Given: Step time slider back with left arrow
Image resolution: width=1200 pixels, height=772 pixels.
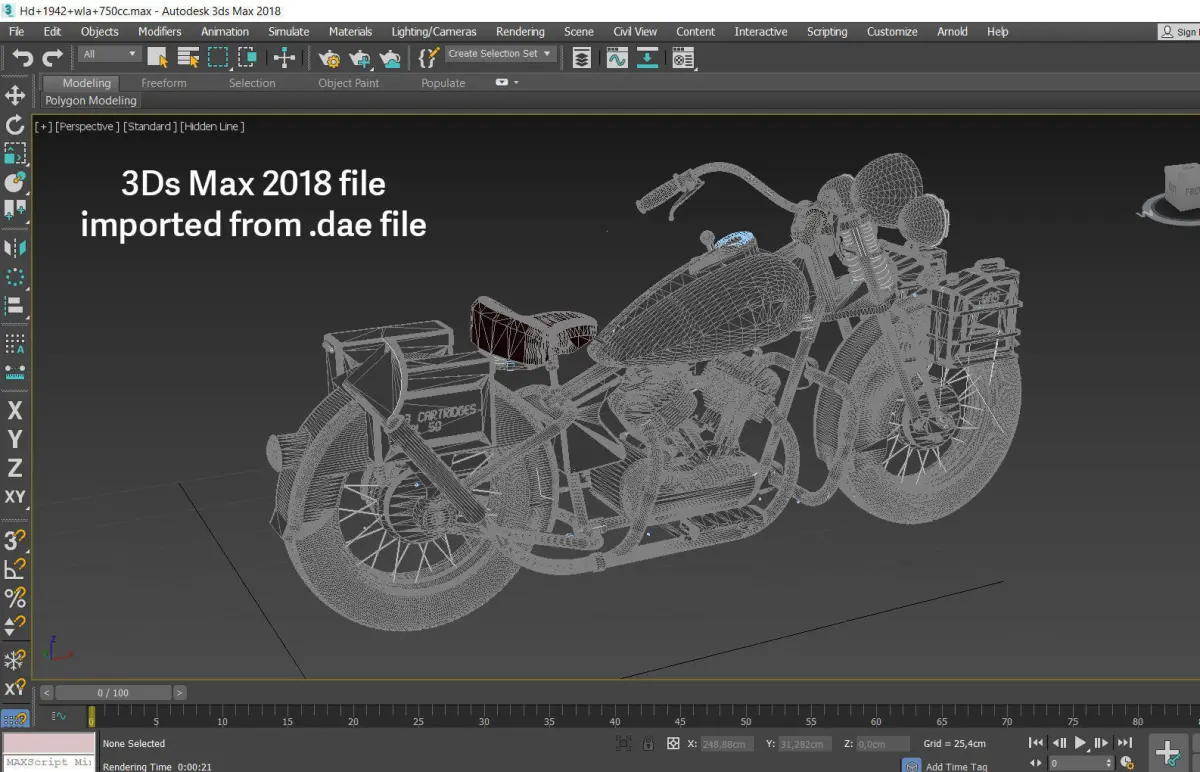Looking at the screenshot, I should (45, 692).
